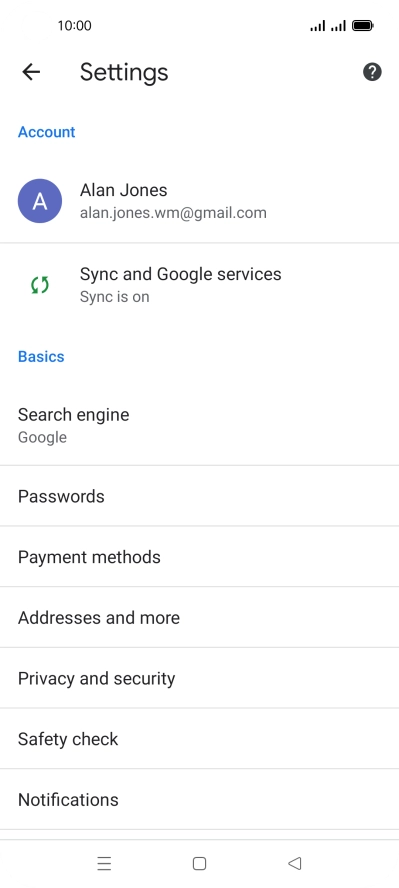Open the help question mark icon
Screen dimensions: 399x888
(x=372, y=72)
